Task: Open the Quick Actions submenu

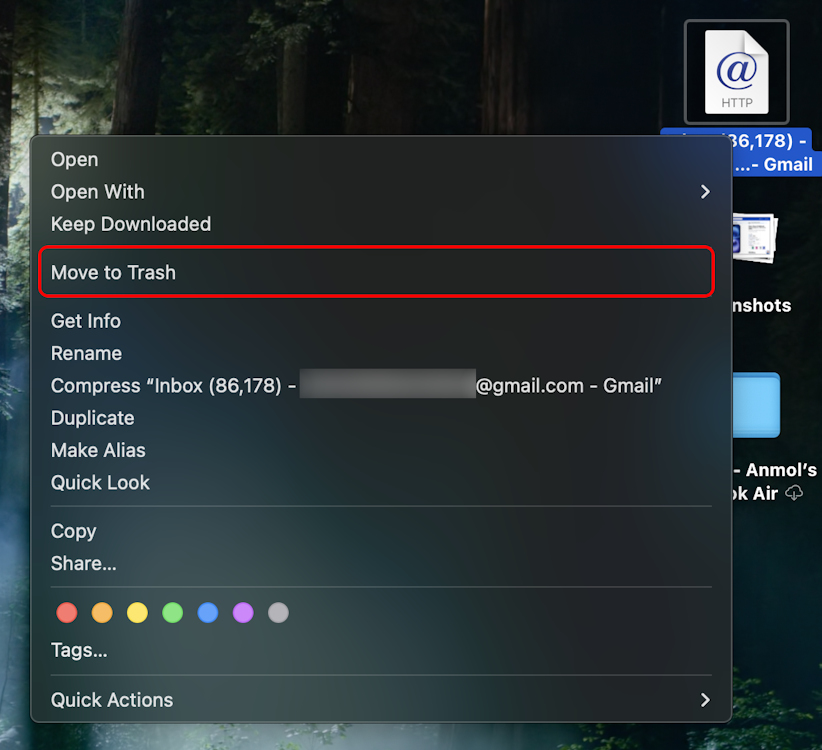Action: (381, 700)
